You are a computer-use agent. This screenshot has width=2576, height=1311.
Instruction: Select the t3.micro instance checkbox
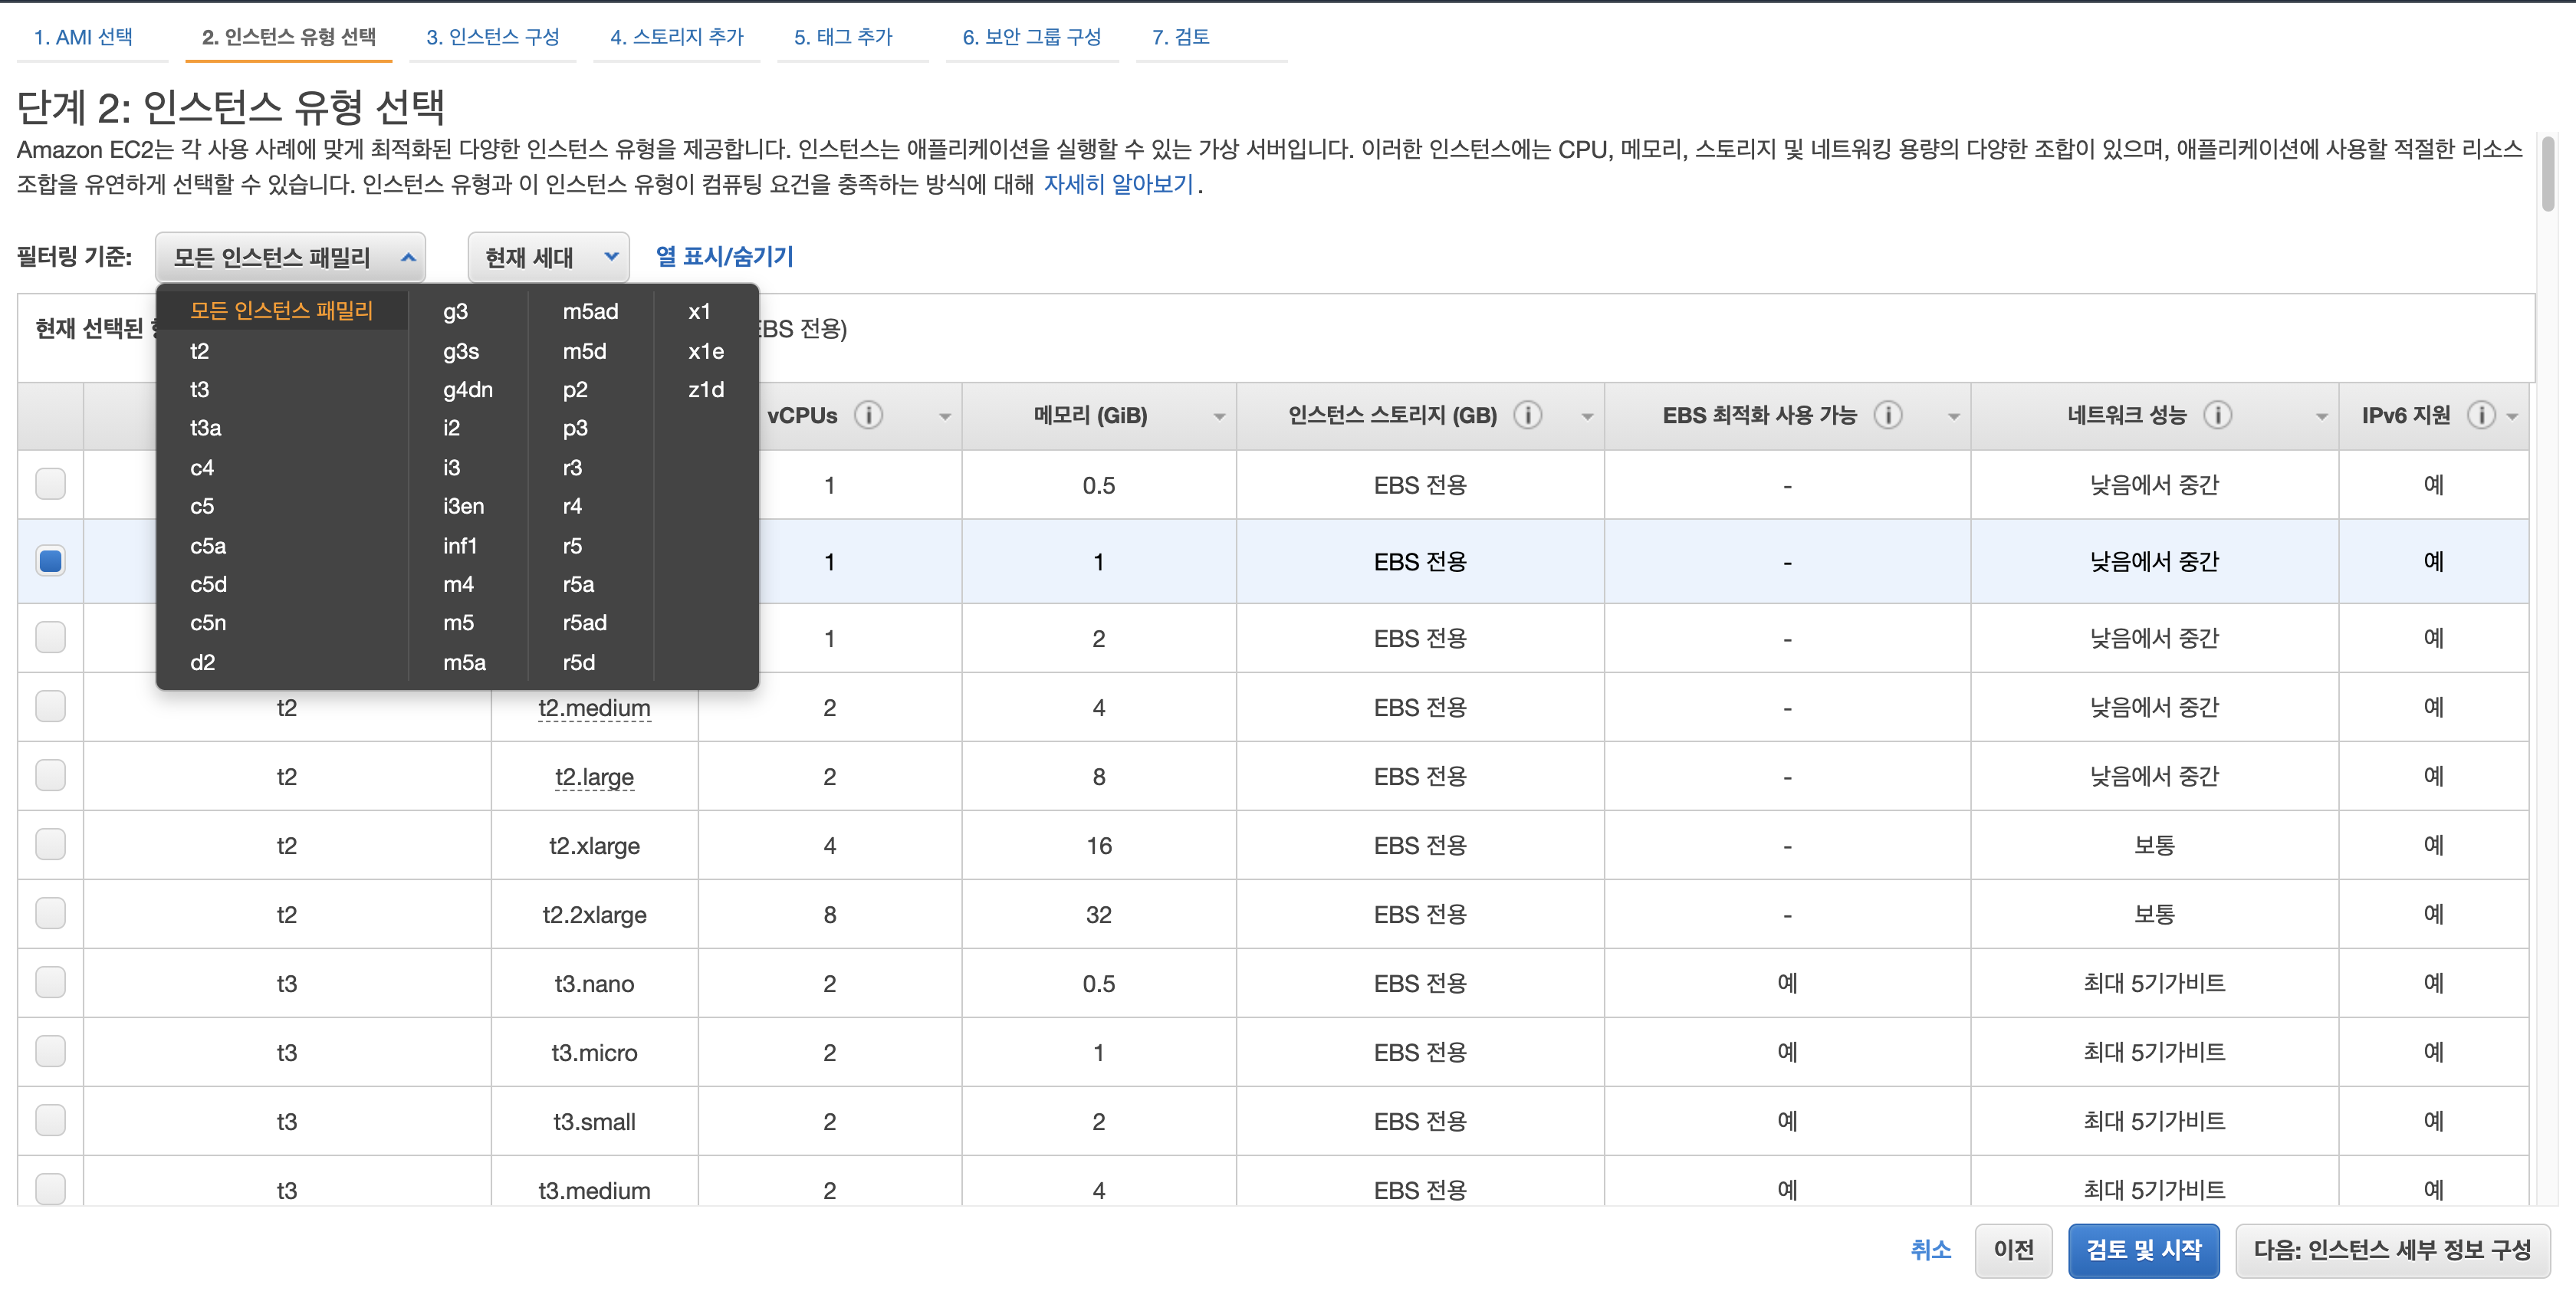click(50, 1052)
